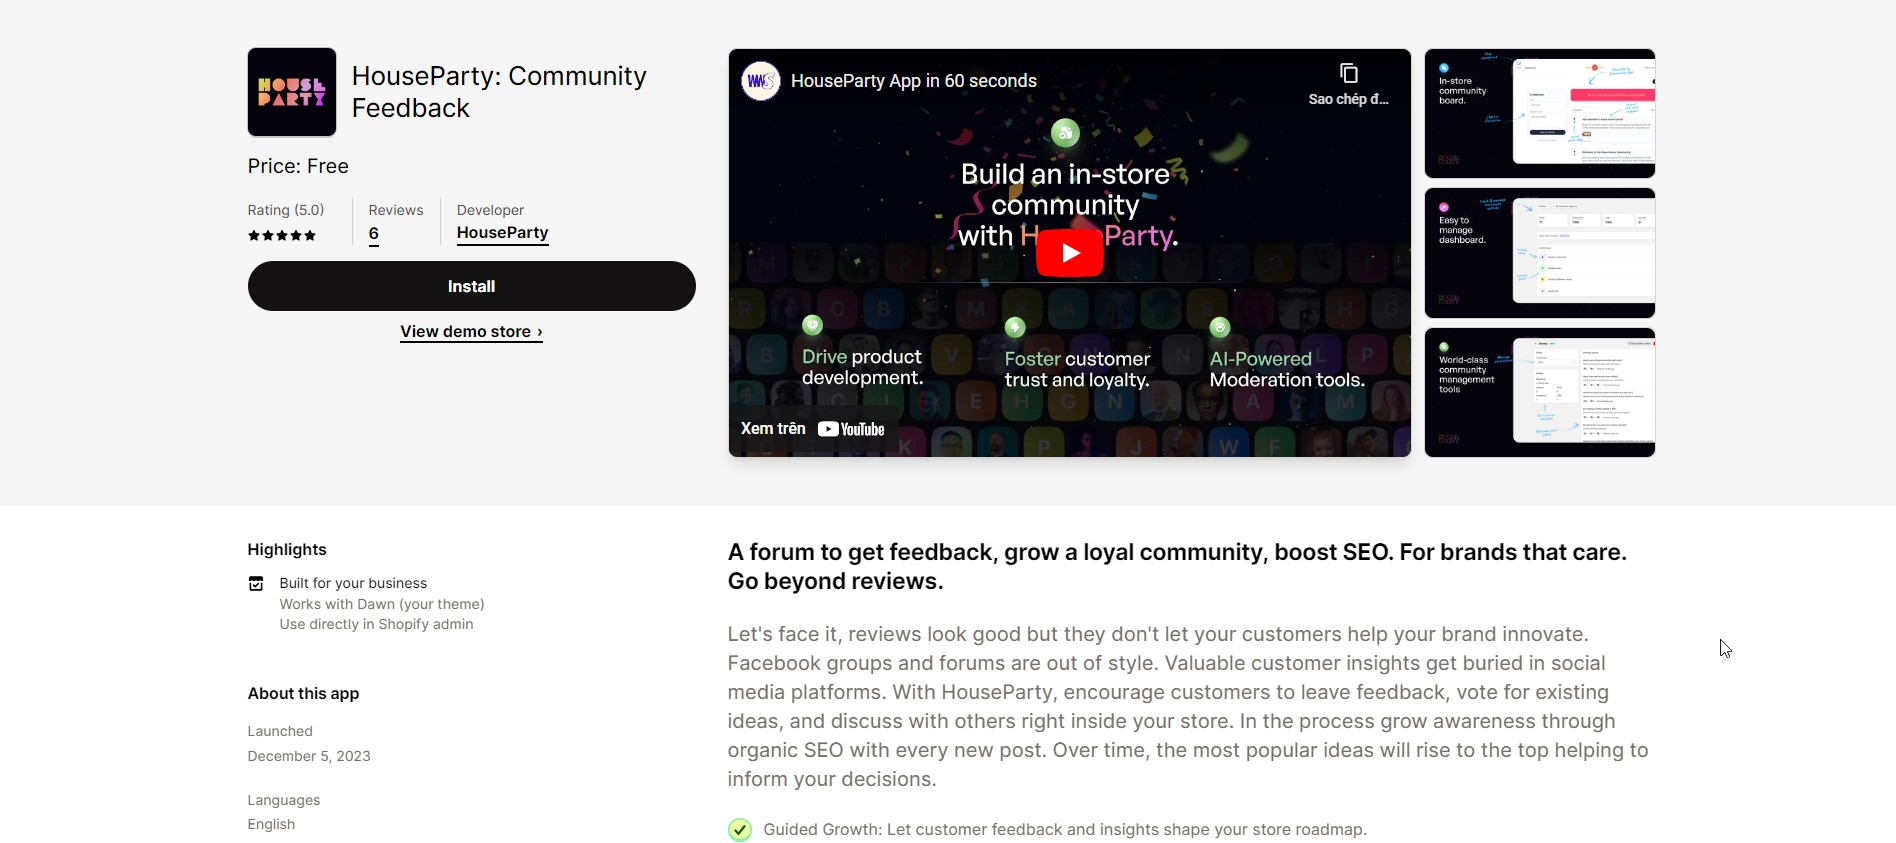Click the HouseParty: Community Feedback title

(x=499, y=92)
